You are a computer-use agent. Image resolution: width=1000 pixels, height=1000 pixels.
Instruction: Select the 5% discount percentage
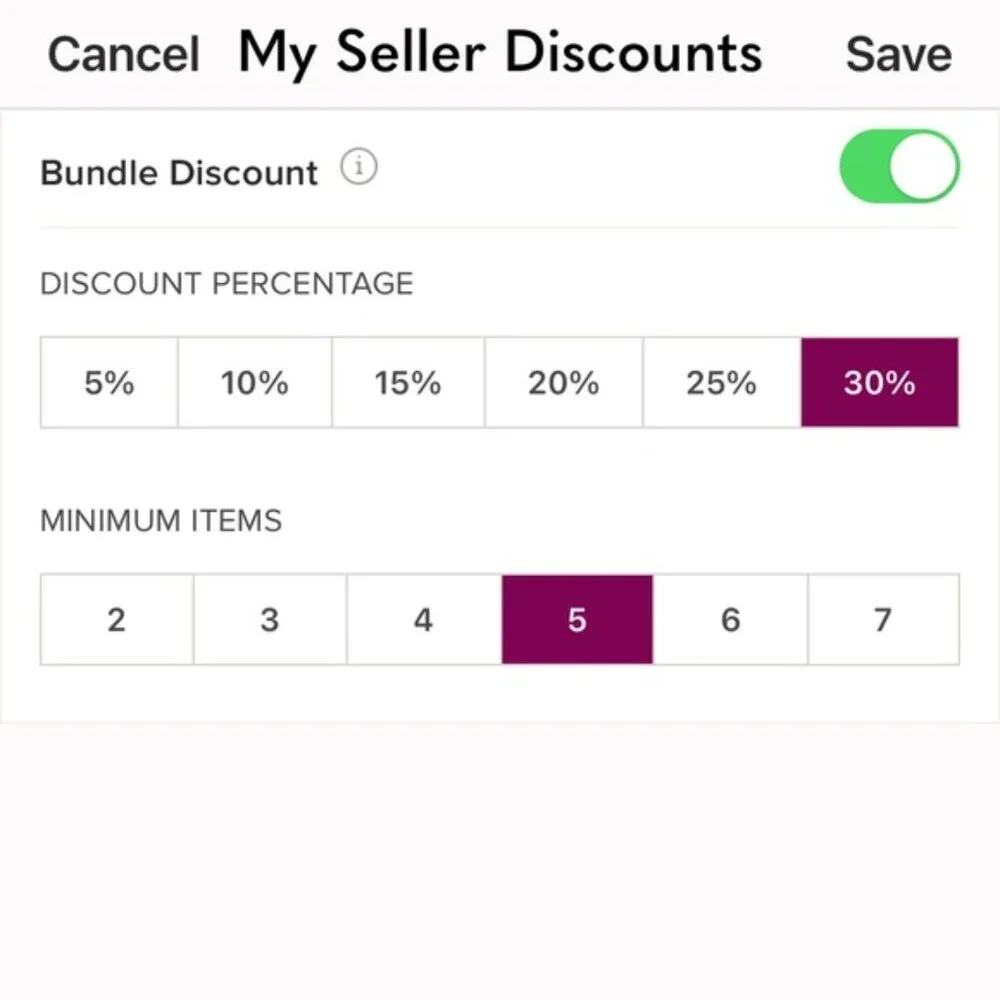click(109, 383)
